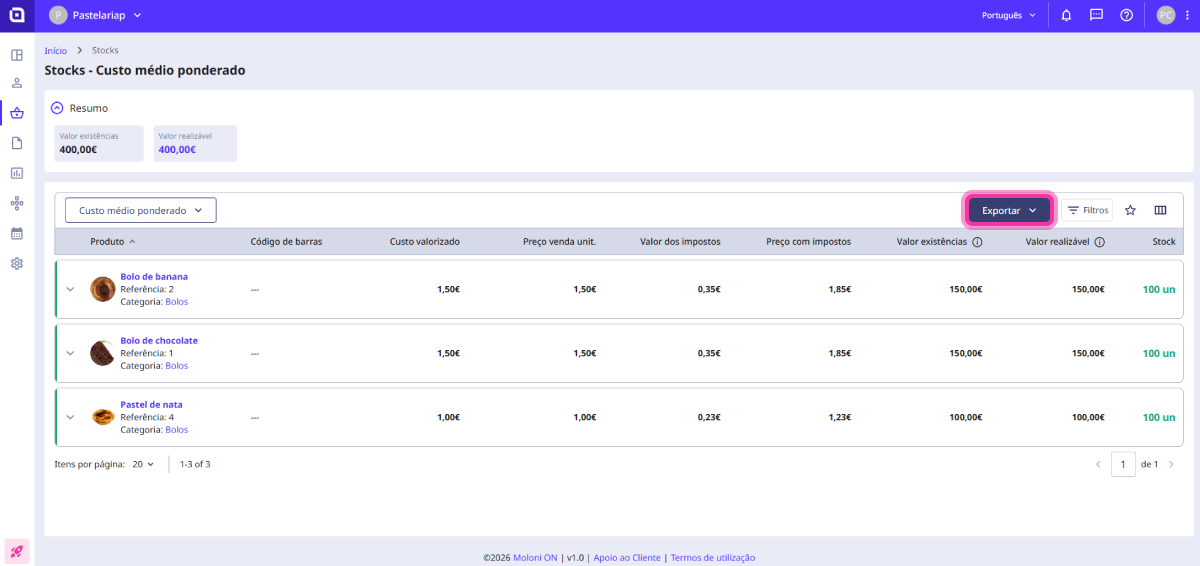Click the Custo valorizado column header
The width and height of the screenshot is (1200, 566).
point(424,242)
